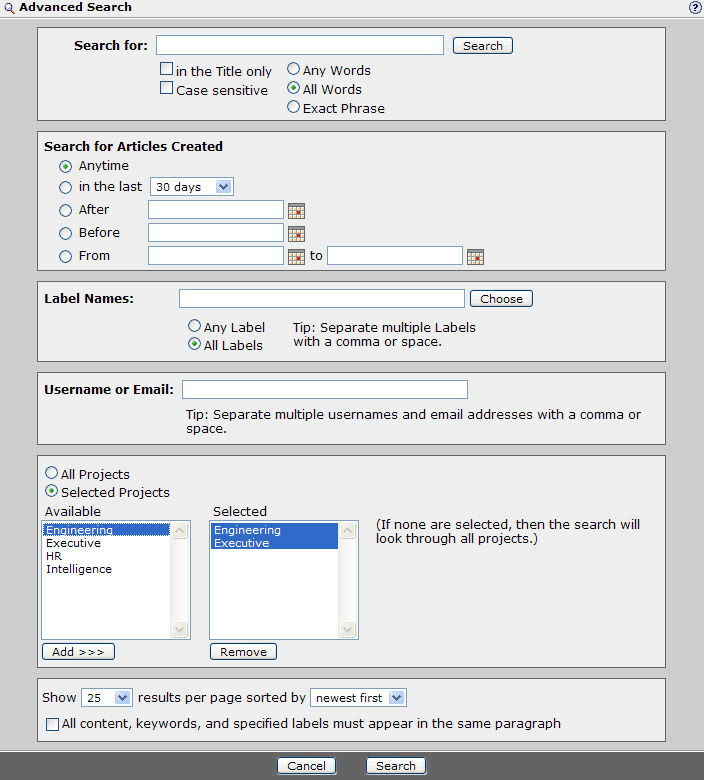Select HR in the Available list

coord(54,557)
